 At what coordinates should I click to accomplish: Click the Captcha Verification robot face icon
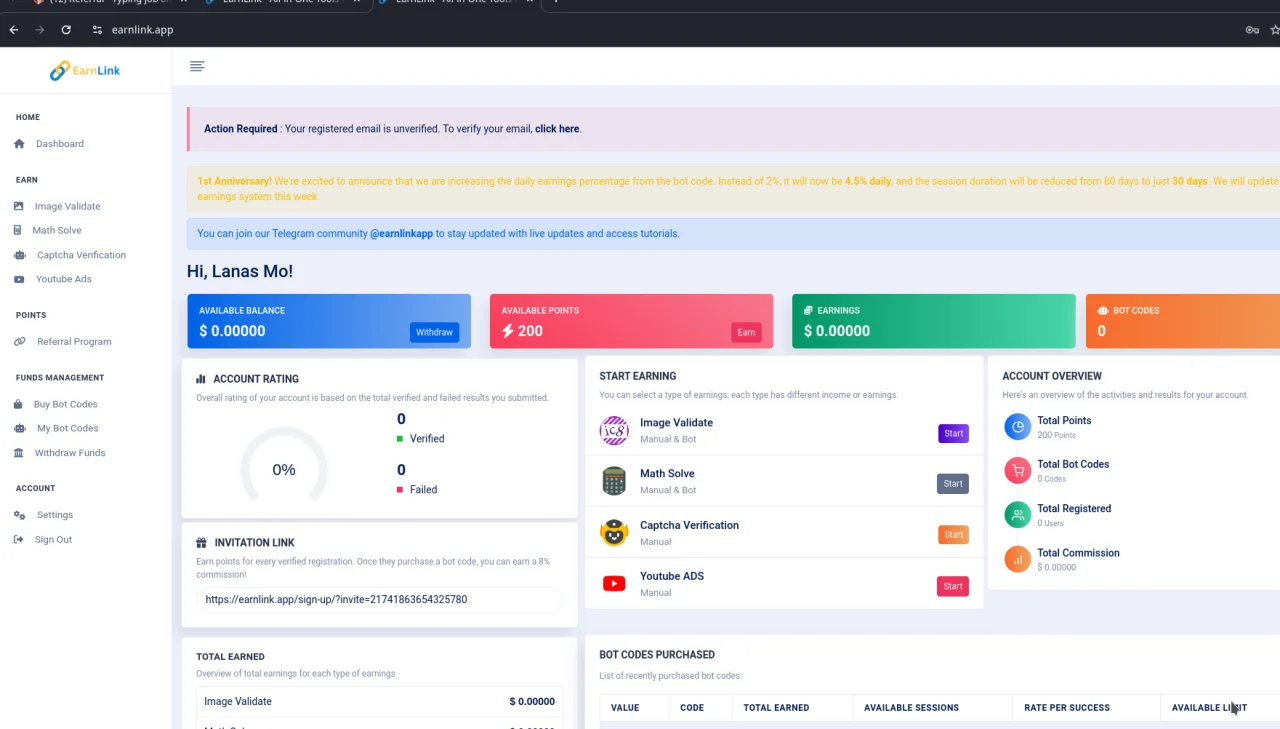click(614, 533)
